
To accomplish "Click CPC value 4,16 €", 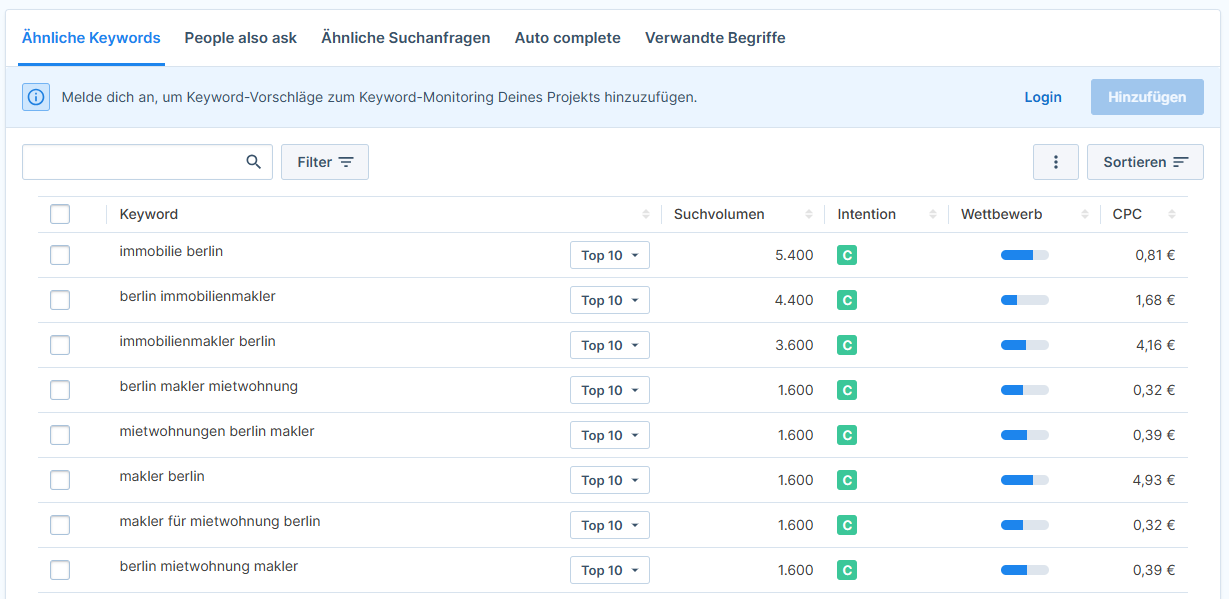I will tap(1154, 345).
